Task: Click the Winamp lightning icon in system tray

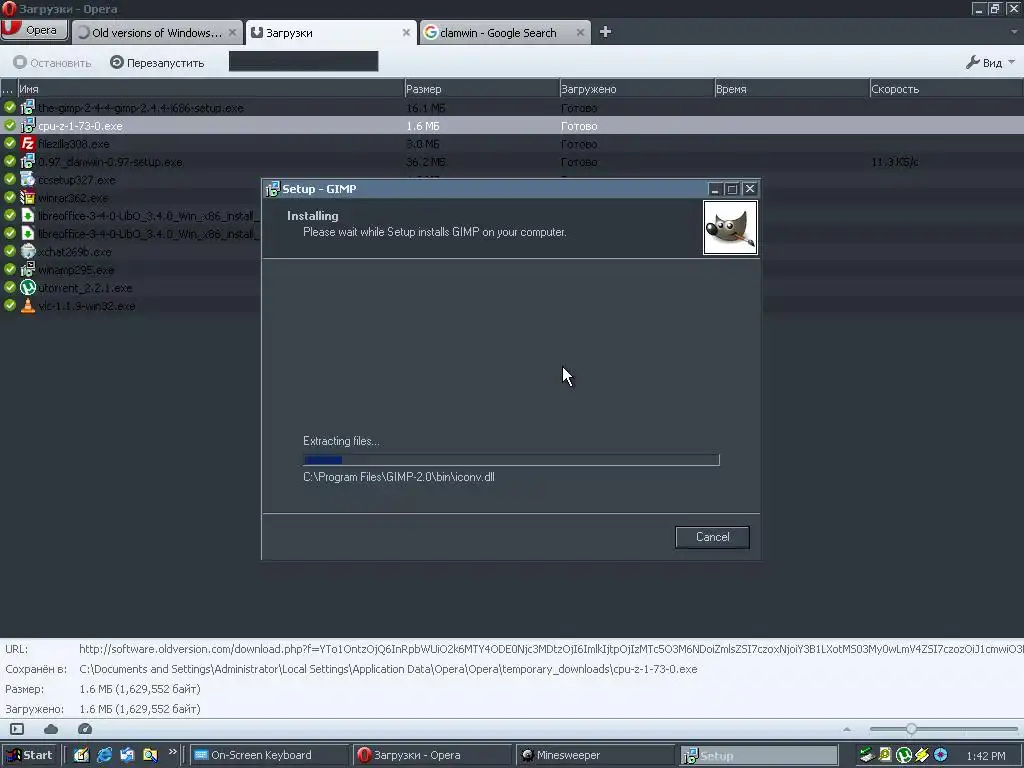Action: tap(922, 755)
